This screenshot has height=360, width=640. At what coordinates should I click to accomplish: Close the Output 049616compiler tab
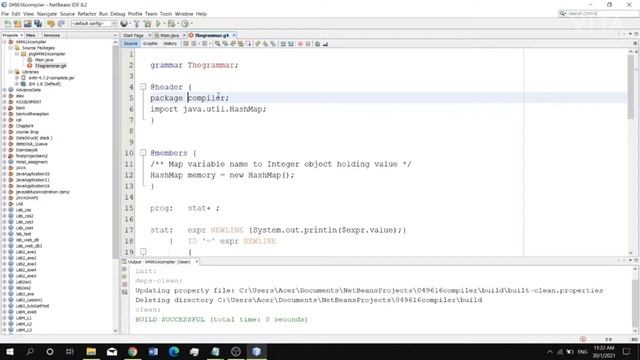(x=197, y=262)
